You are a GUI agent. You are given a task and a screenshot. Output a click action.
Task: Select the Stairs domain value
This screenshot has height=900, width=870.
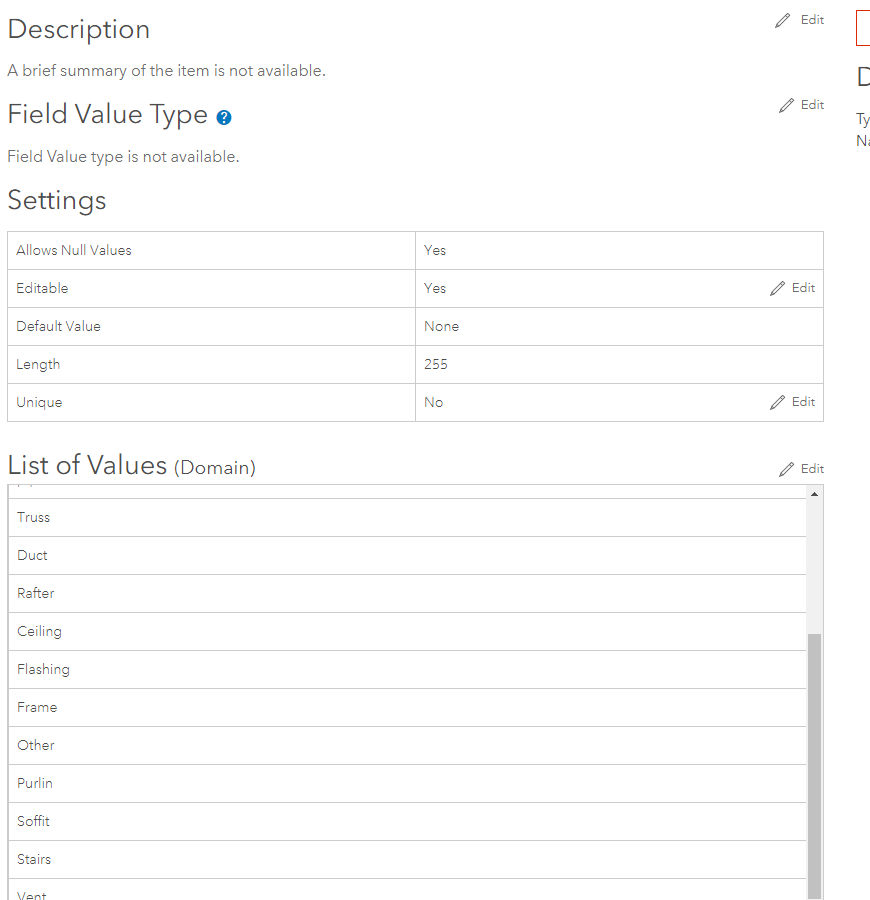pyautogui.click(x=34, y=859)
